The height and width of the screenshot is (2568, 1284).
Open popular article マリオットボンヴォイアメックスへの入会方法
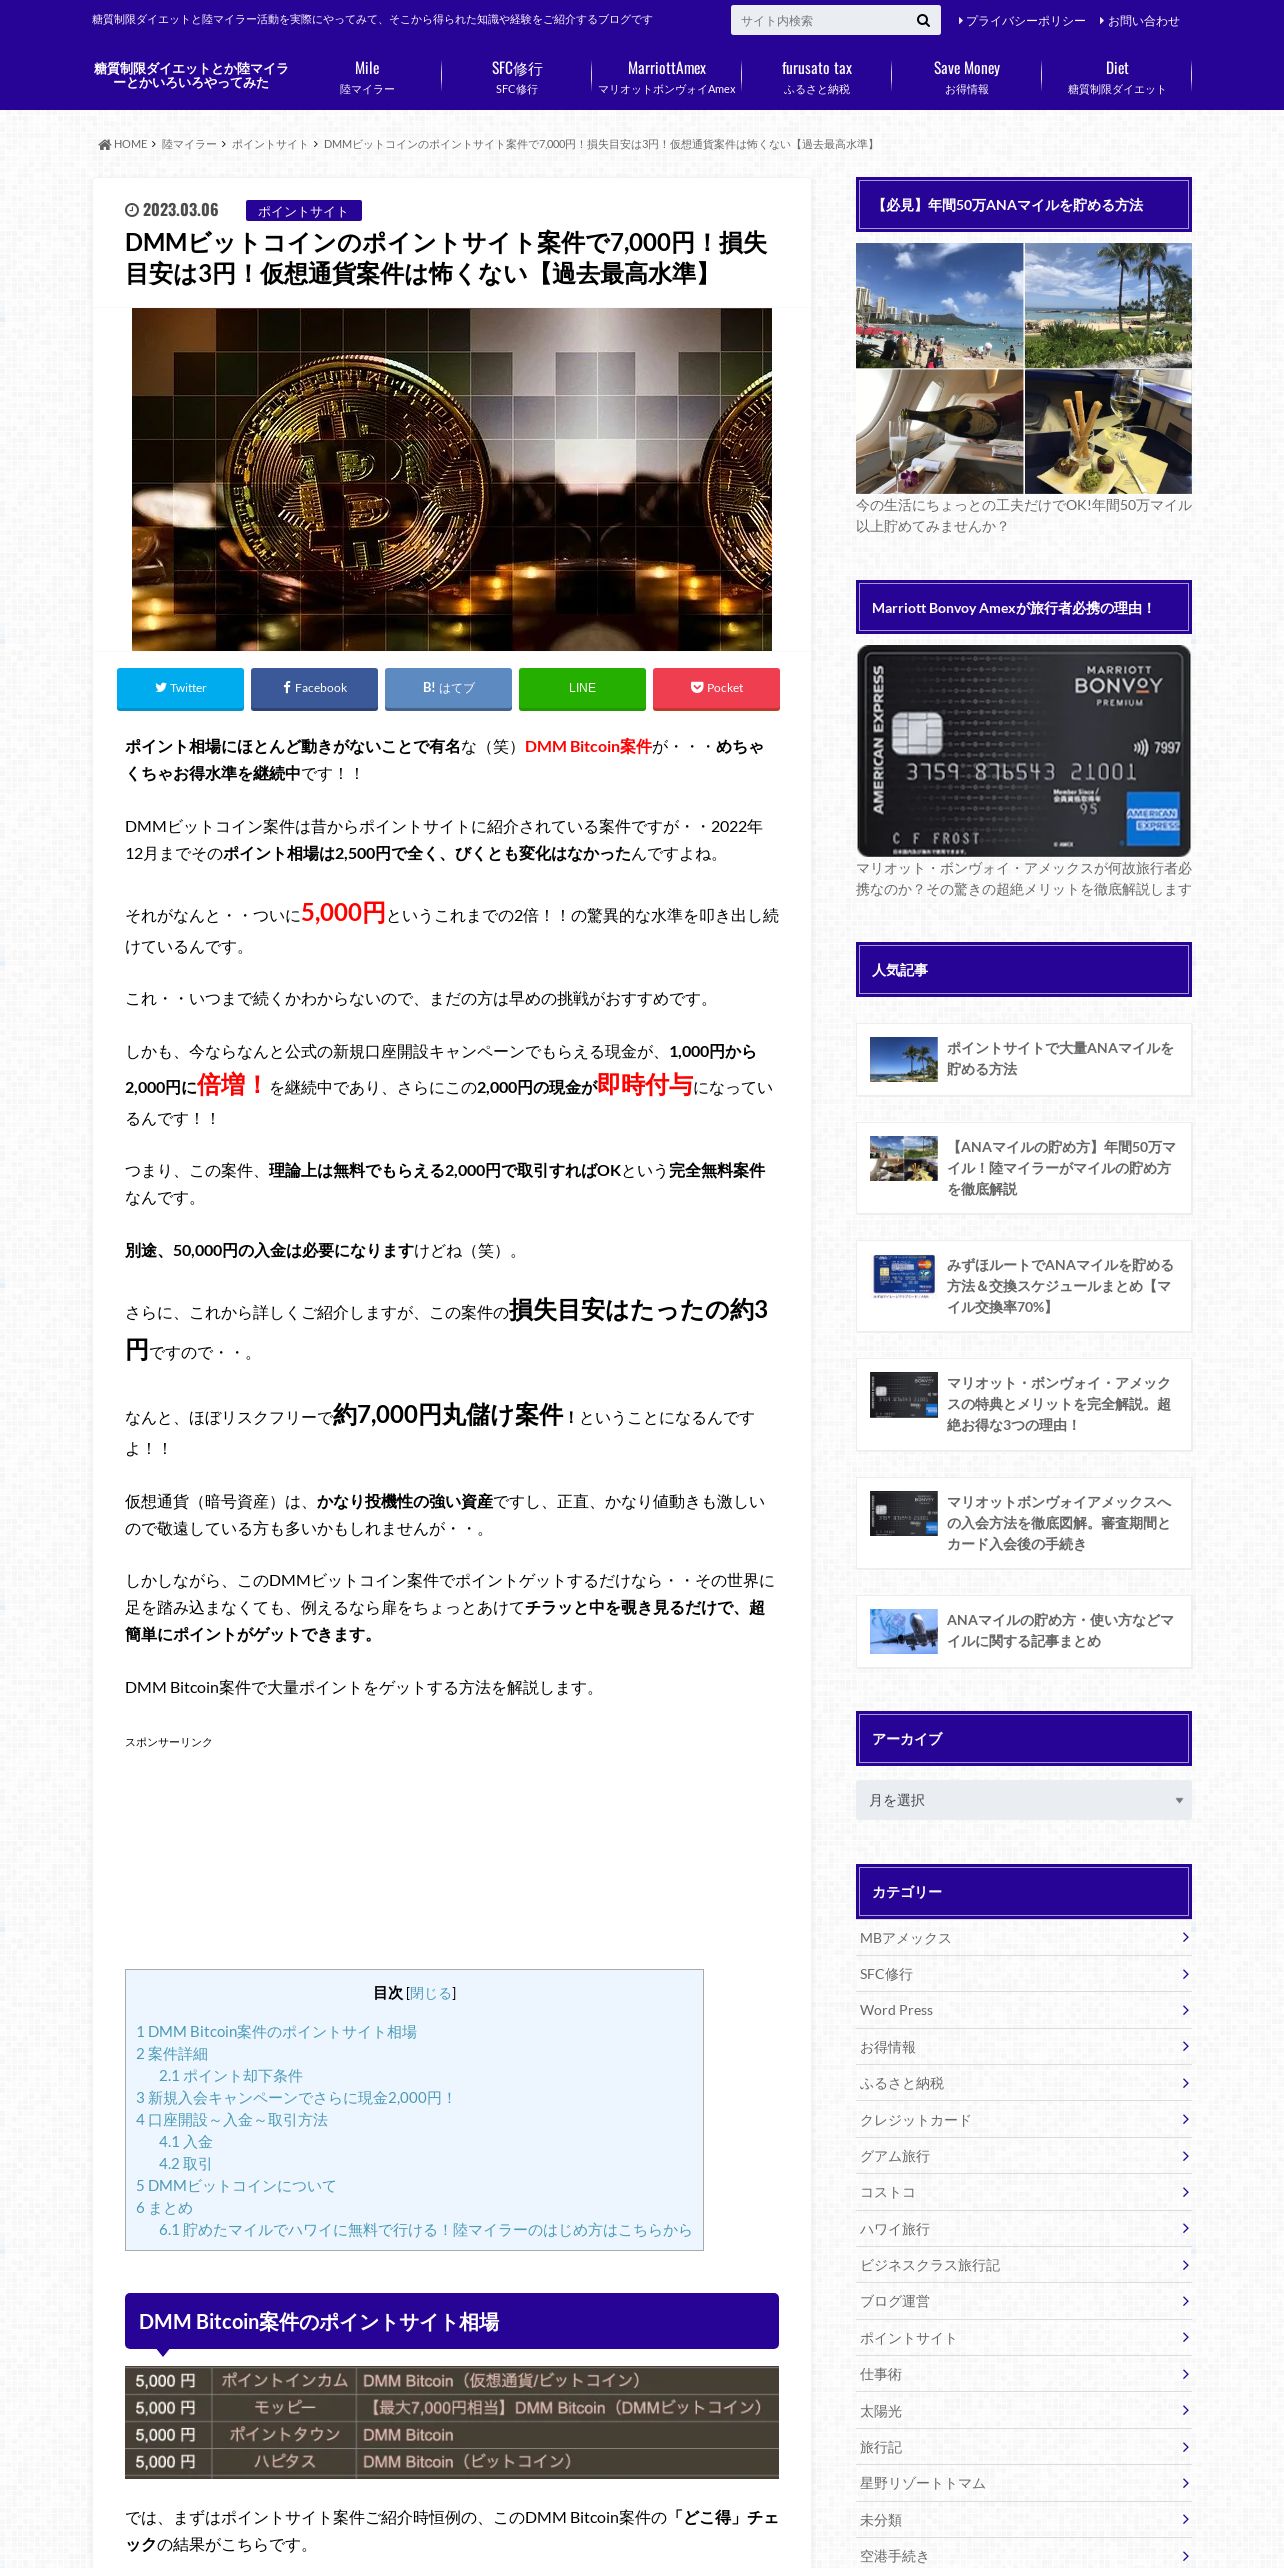coord(1024,1523)
